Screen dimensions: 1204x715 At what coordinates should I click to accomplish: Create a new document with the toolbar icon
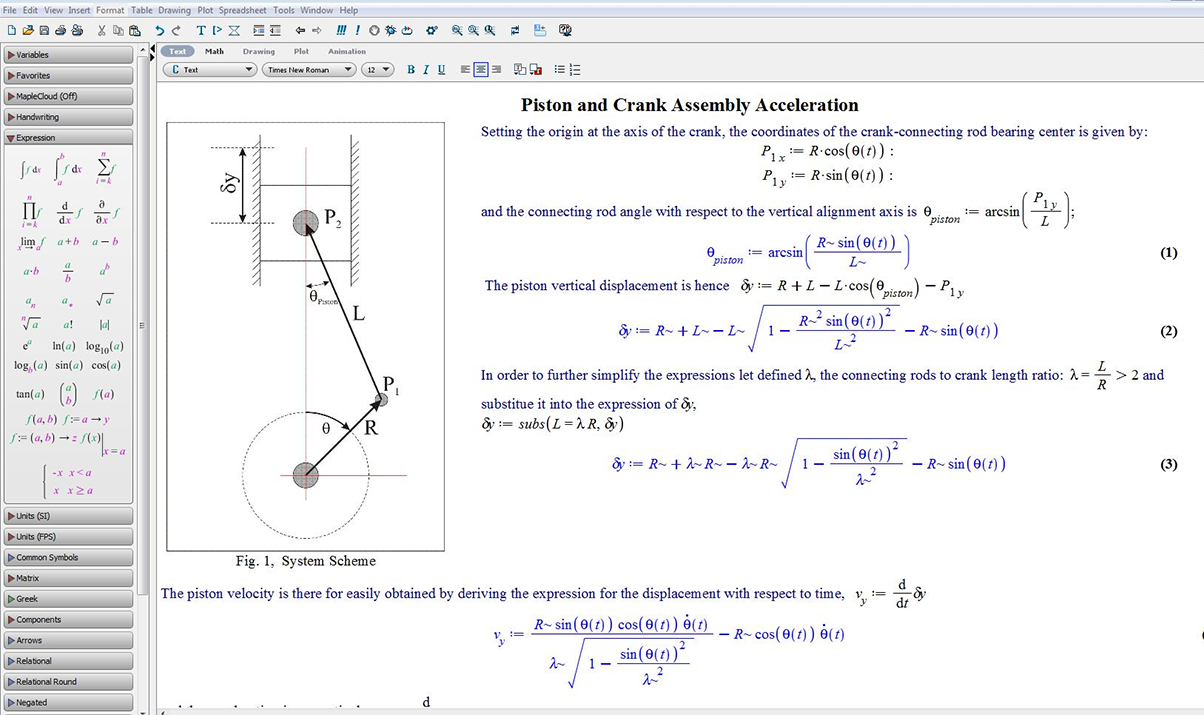click(12, 31)
